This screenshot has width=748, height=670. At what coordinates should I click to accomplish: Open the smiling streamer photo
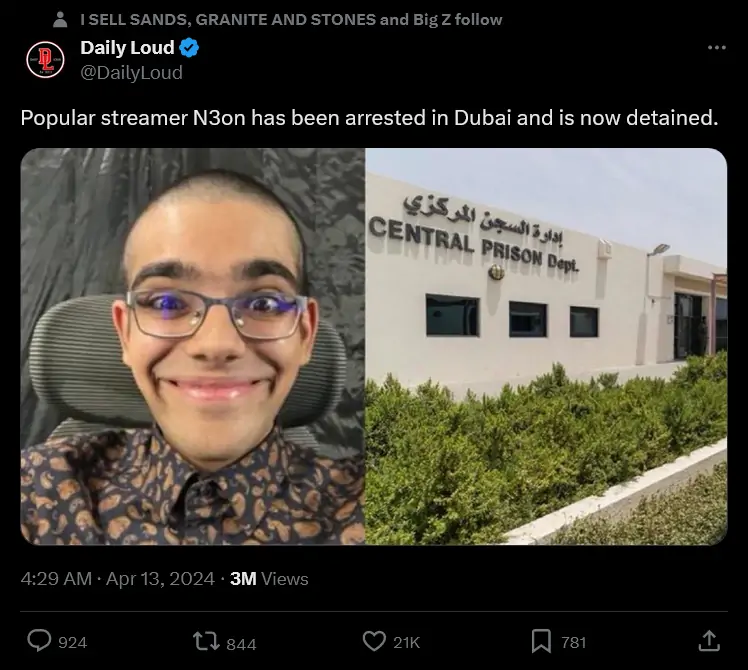pyautogui.click(x=193, y=346)
